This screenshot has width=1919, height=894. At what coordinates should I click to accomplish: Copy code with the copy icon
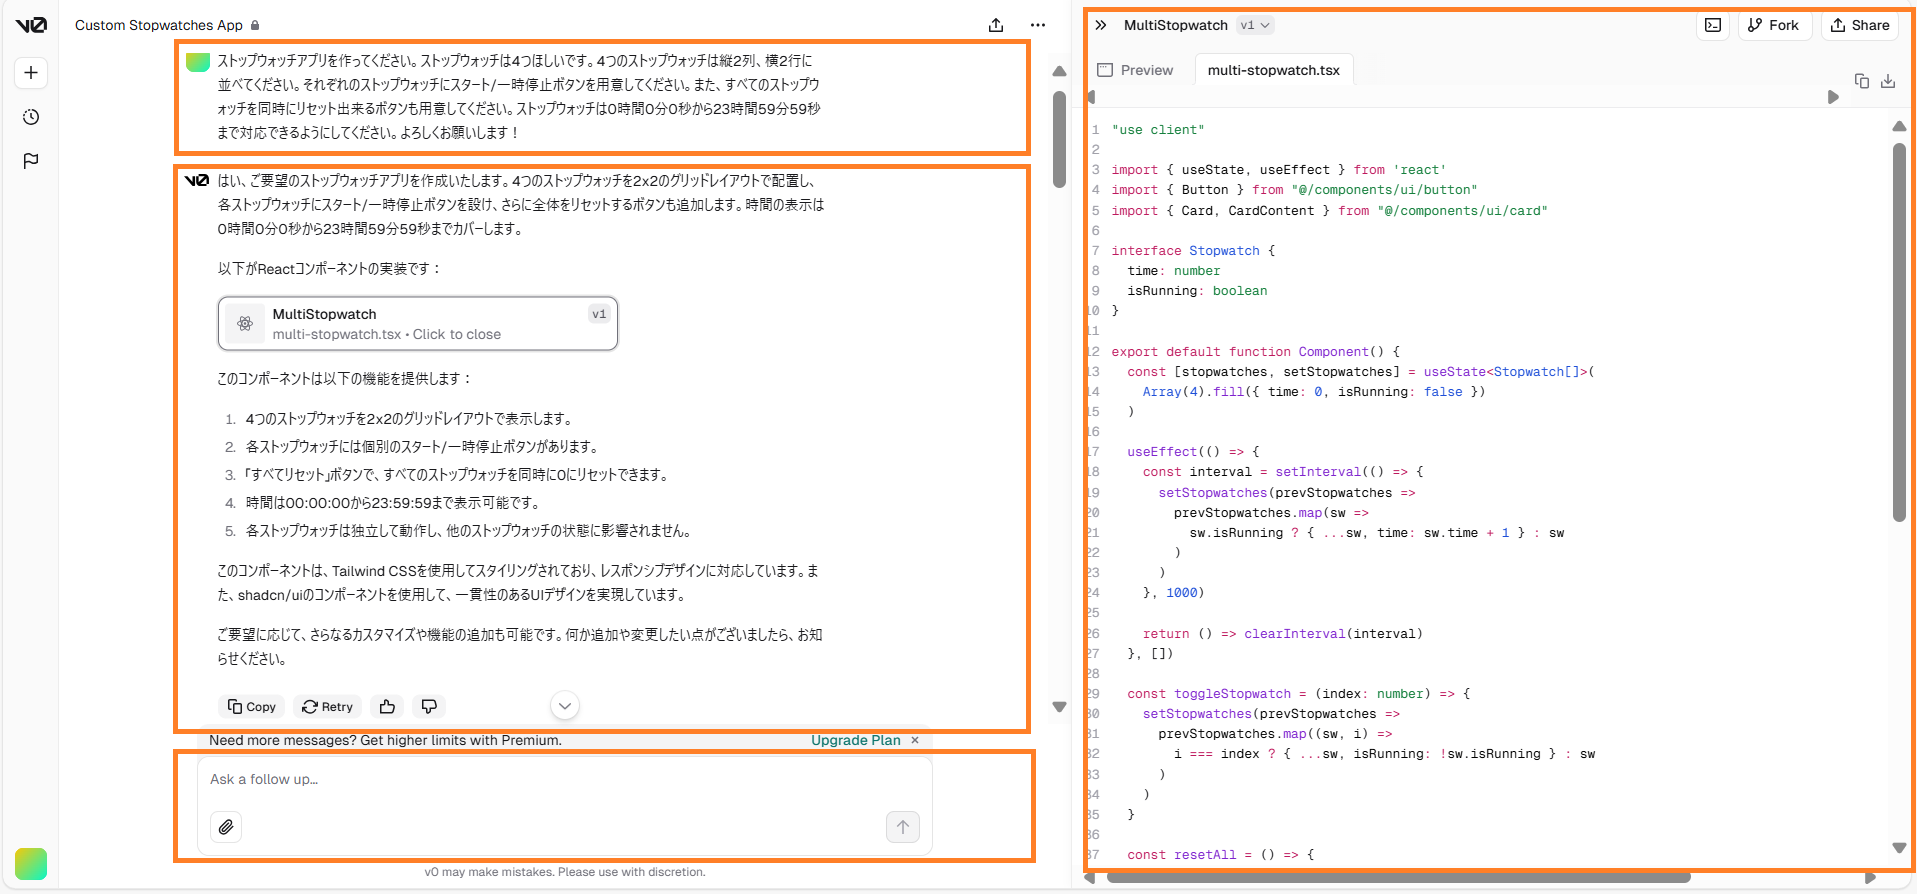(x=1862, y=81)
